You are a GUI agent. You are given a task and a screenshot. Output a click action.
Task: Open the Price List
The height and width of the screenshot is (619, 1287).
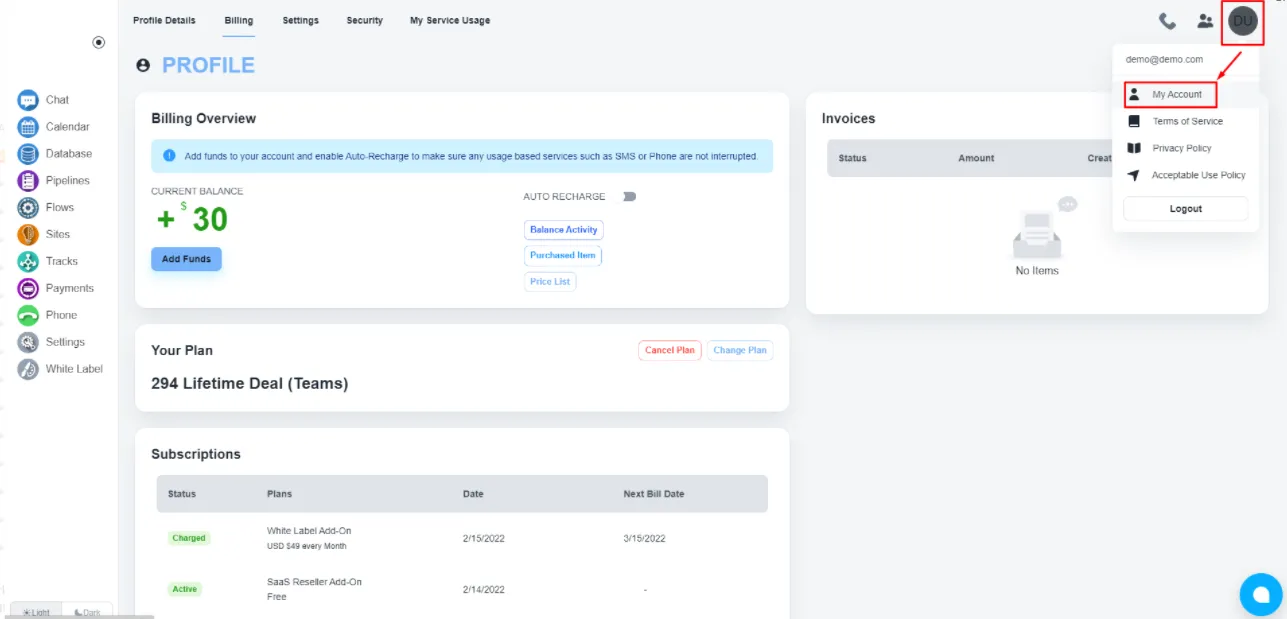[550, 282]
